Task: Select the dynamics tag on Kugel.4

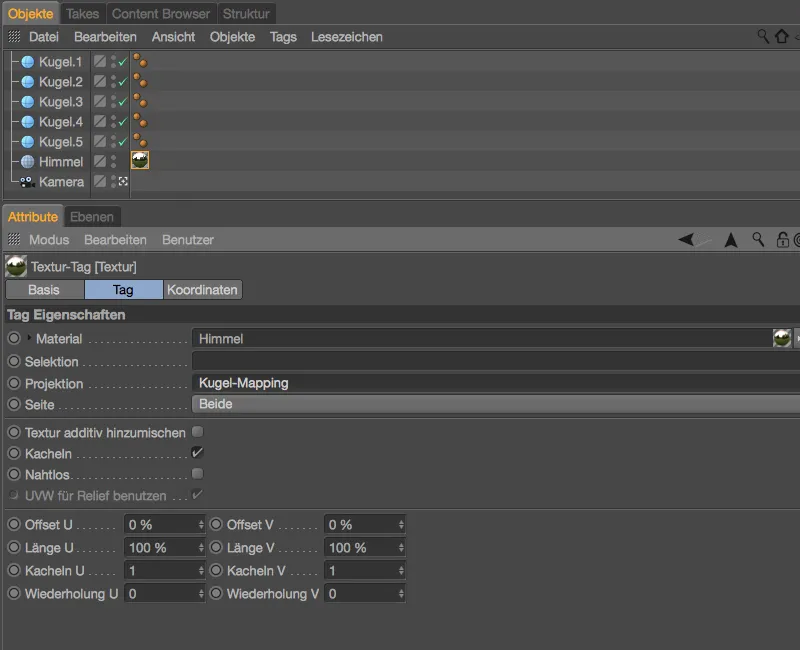Action: [140, 120]
